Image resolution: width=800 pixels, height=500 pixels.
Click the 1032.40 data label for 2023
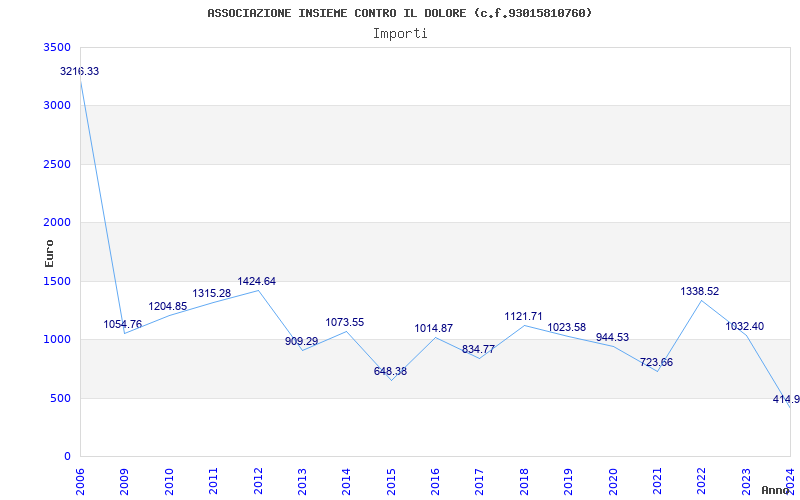click(745, 327)
